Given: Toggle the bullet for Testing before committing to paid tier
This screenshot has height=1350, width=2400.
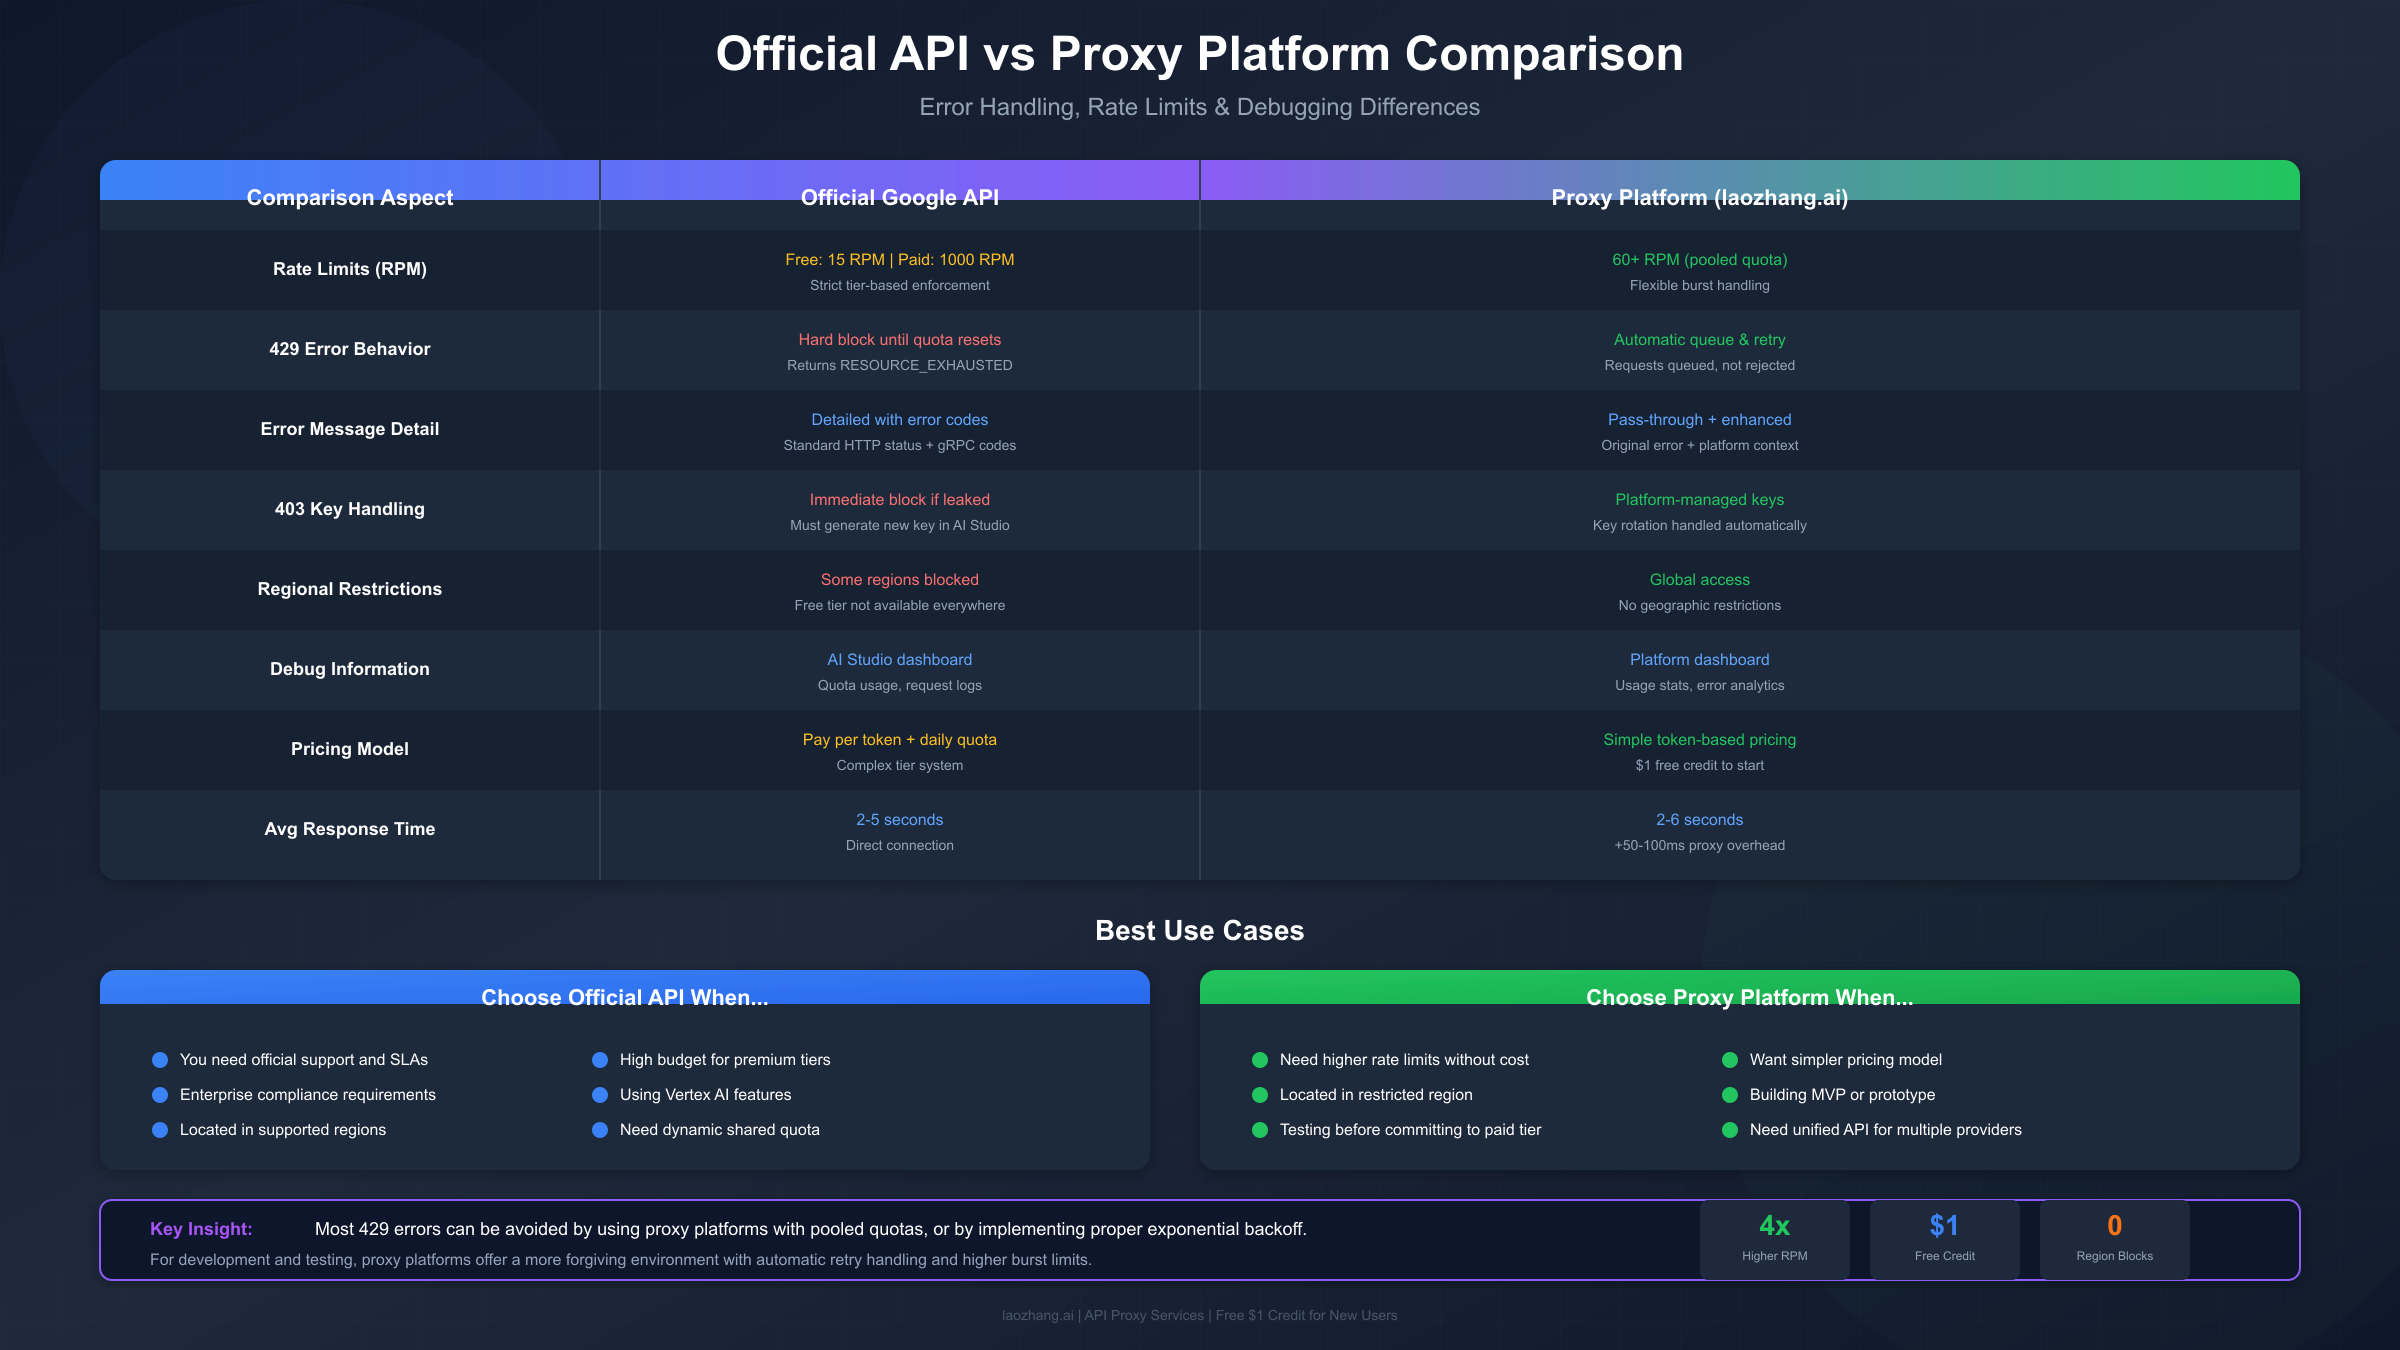Looking at the screenshot, I should pyautogui.click(x=1259, y=1129).
